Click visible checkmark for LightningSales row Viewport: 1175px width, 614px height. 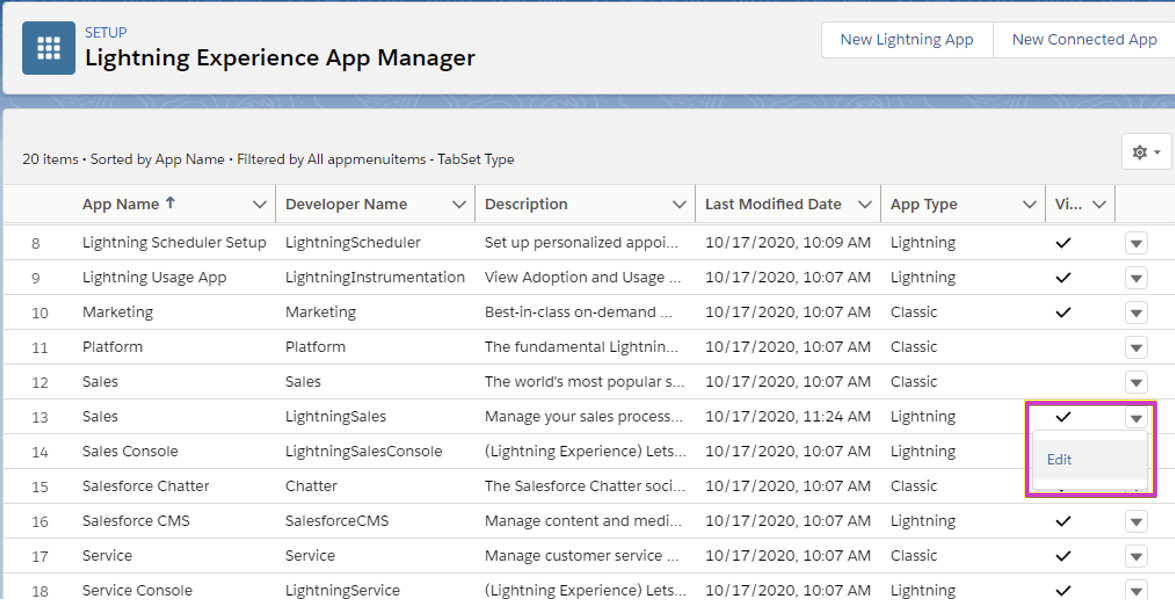tap(1063, 417)
